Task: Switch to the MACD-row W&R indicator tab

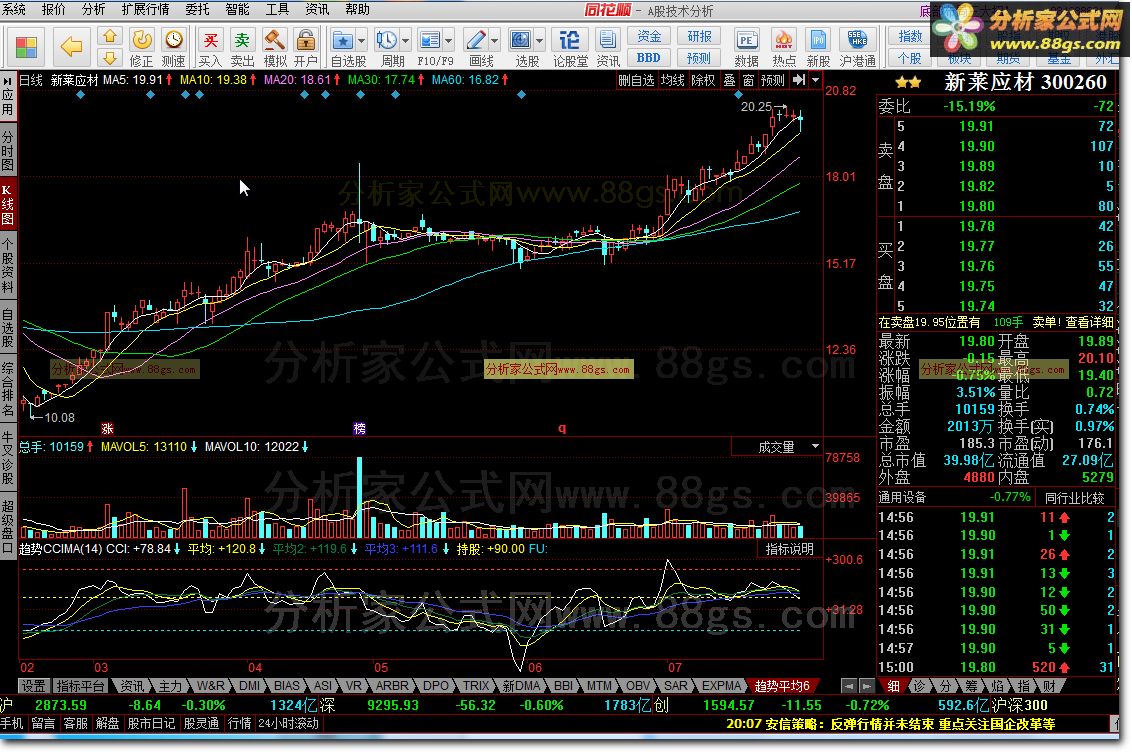Action: coord(210,686)
